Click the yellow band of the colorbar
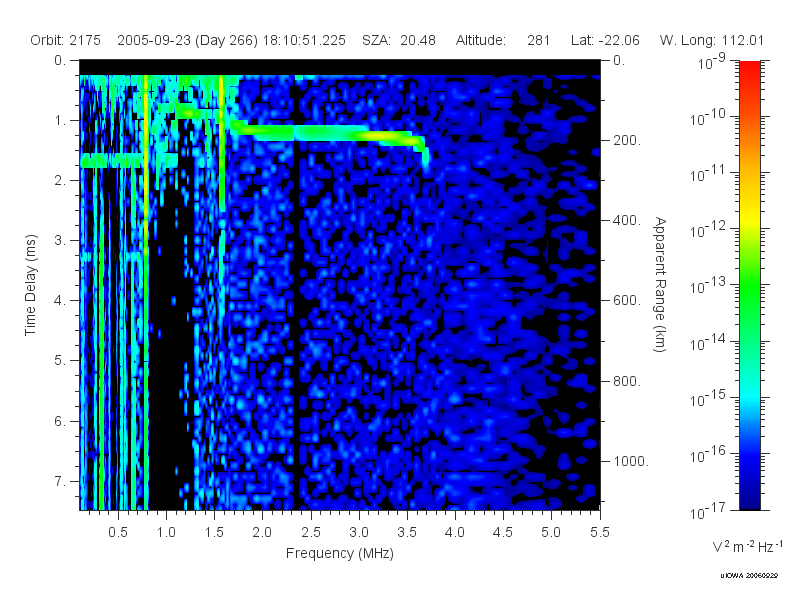The image size is (800, 600). 749,219
